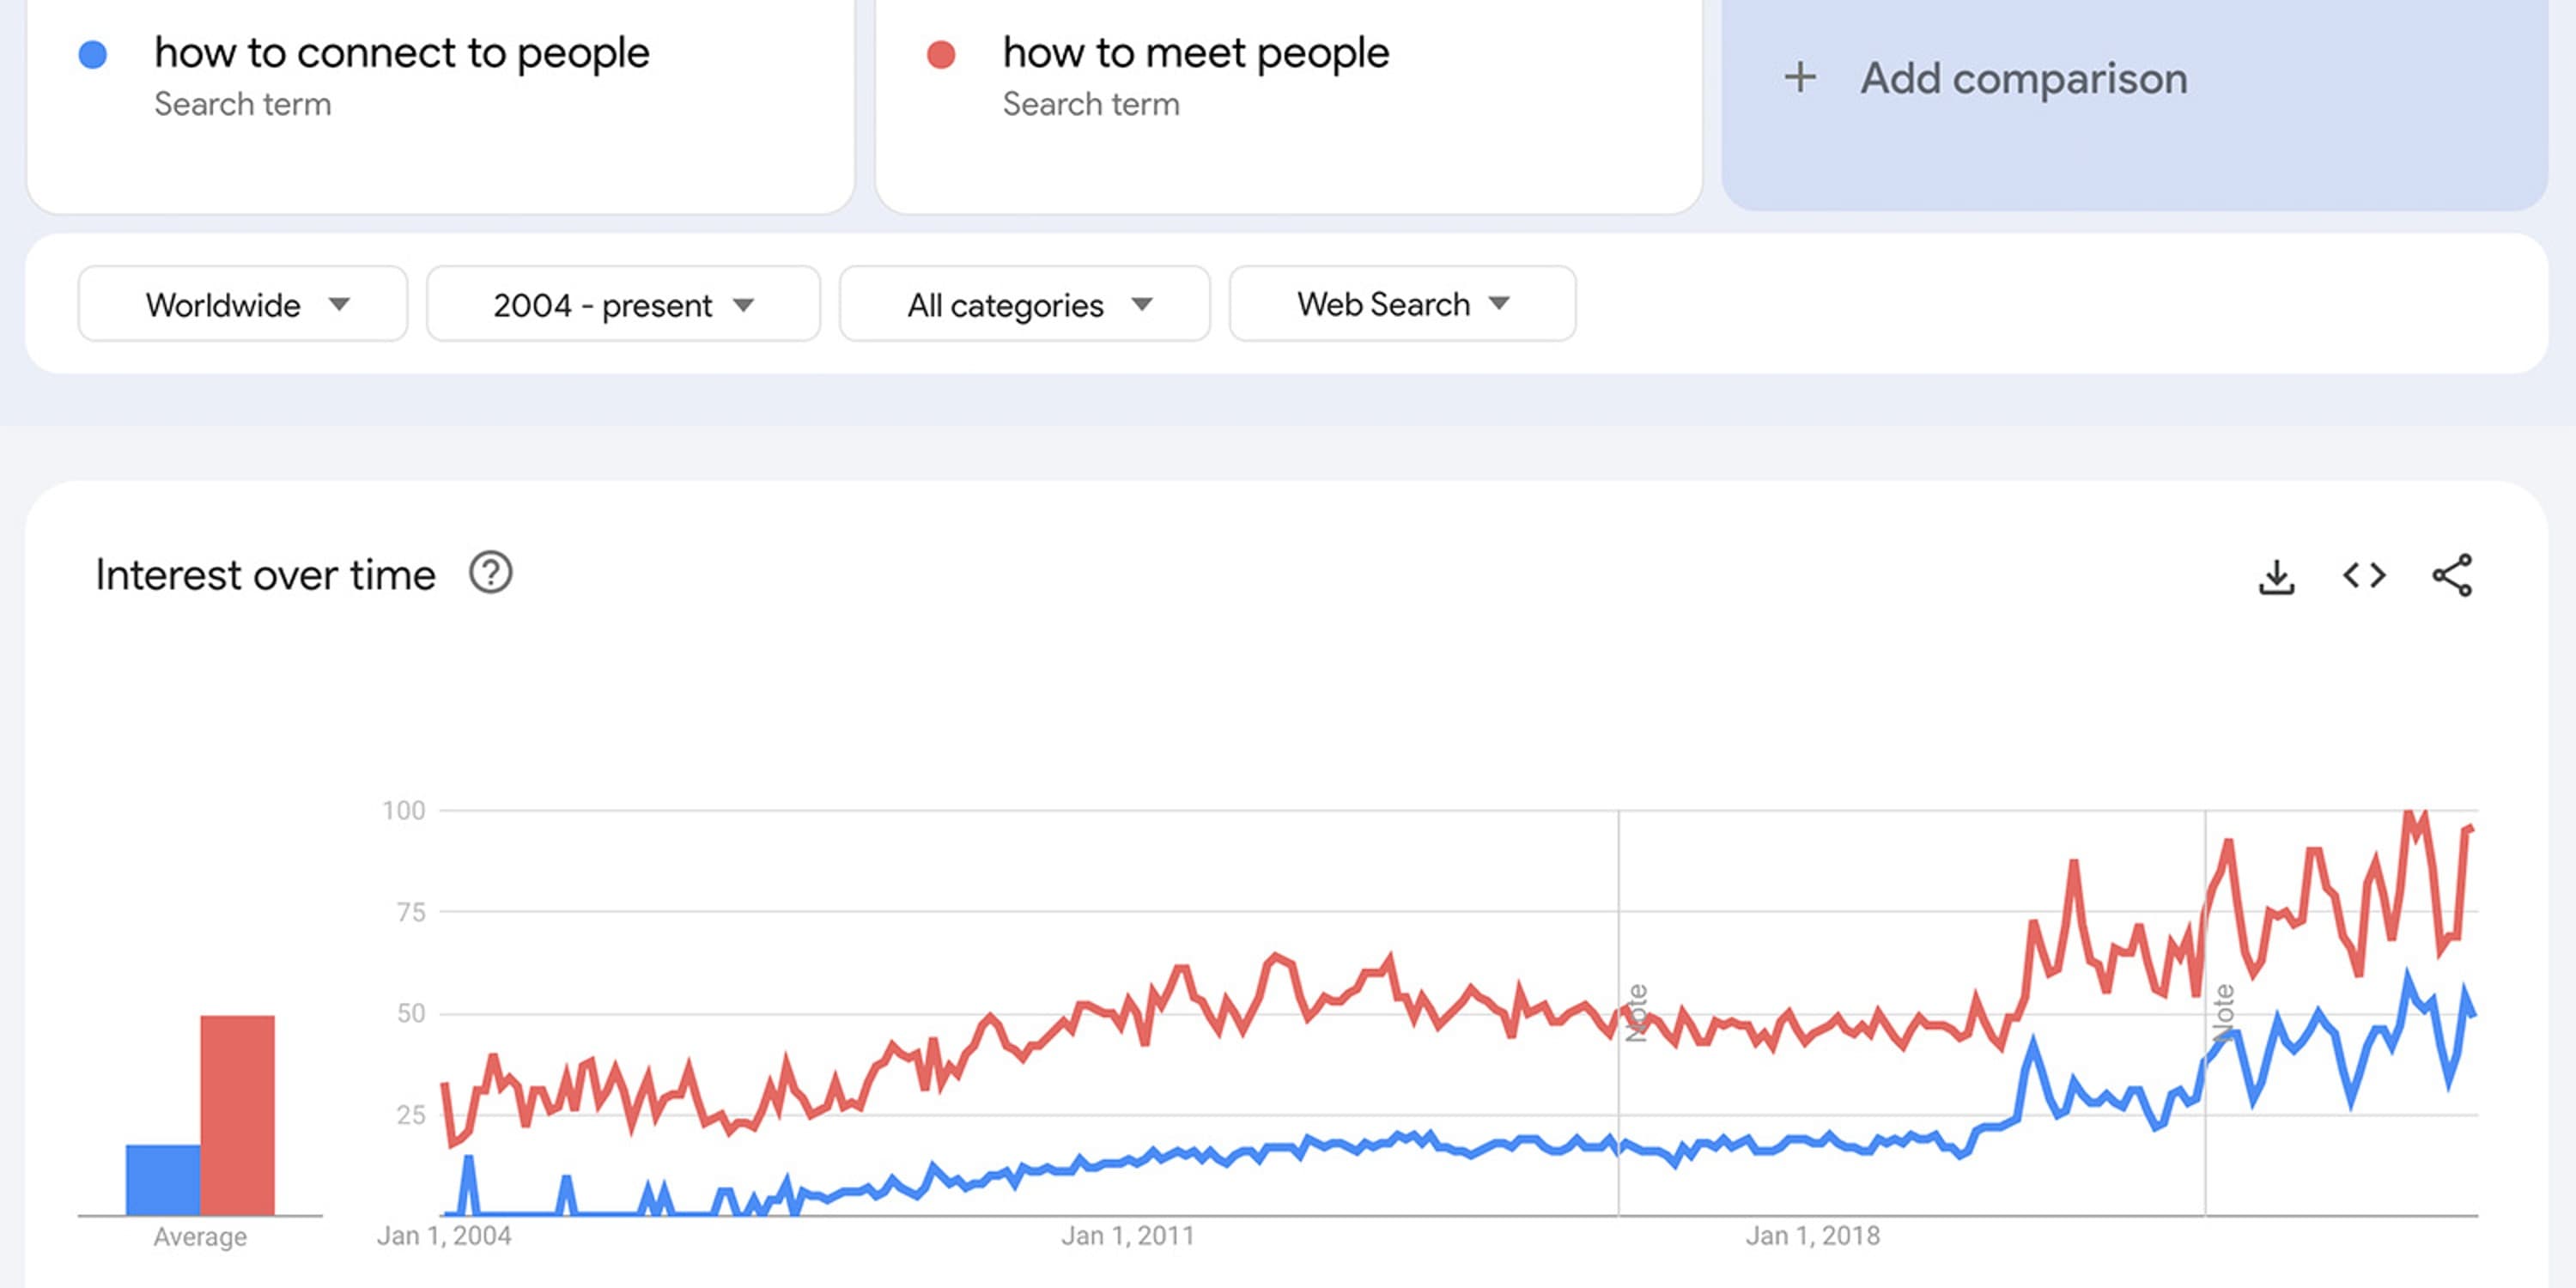2576x1288 pixels.
Task: Open the Interest over time help icon
Action: click(491, 574)
